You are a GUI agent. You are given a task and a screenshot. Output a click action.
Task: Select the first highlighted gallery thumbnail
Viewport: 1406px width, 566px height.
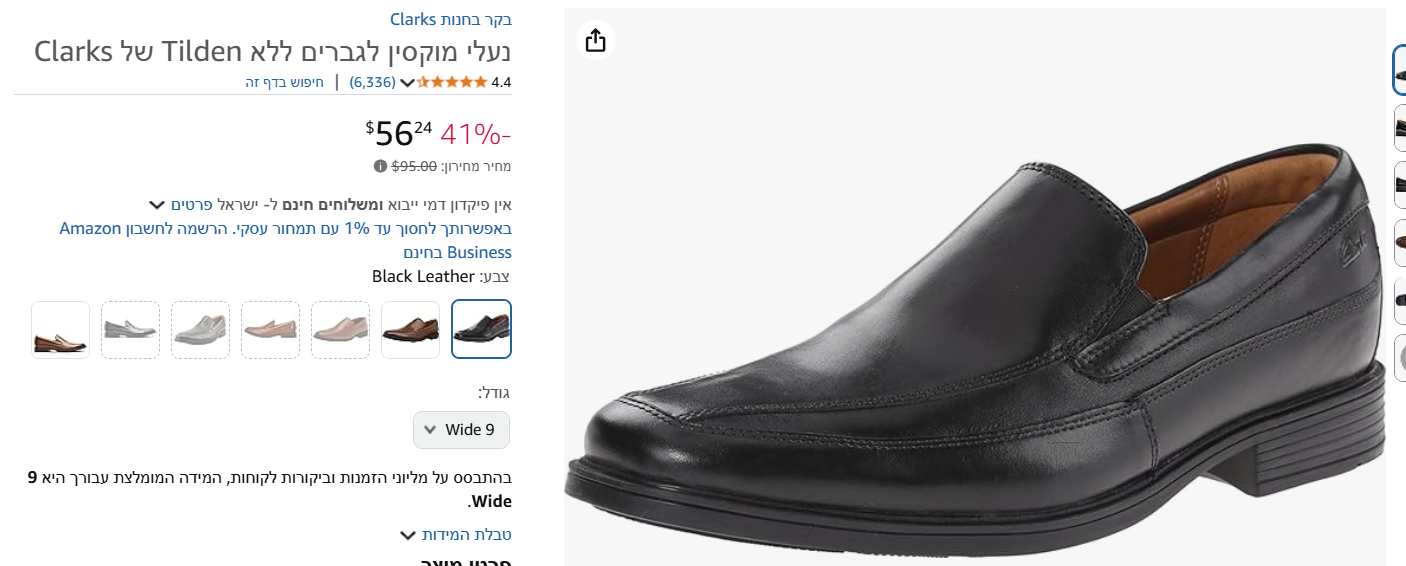(1399, 70)
